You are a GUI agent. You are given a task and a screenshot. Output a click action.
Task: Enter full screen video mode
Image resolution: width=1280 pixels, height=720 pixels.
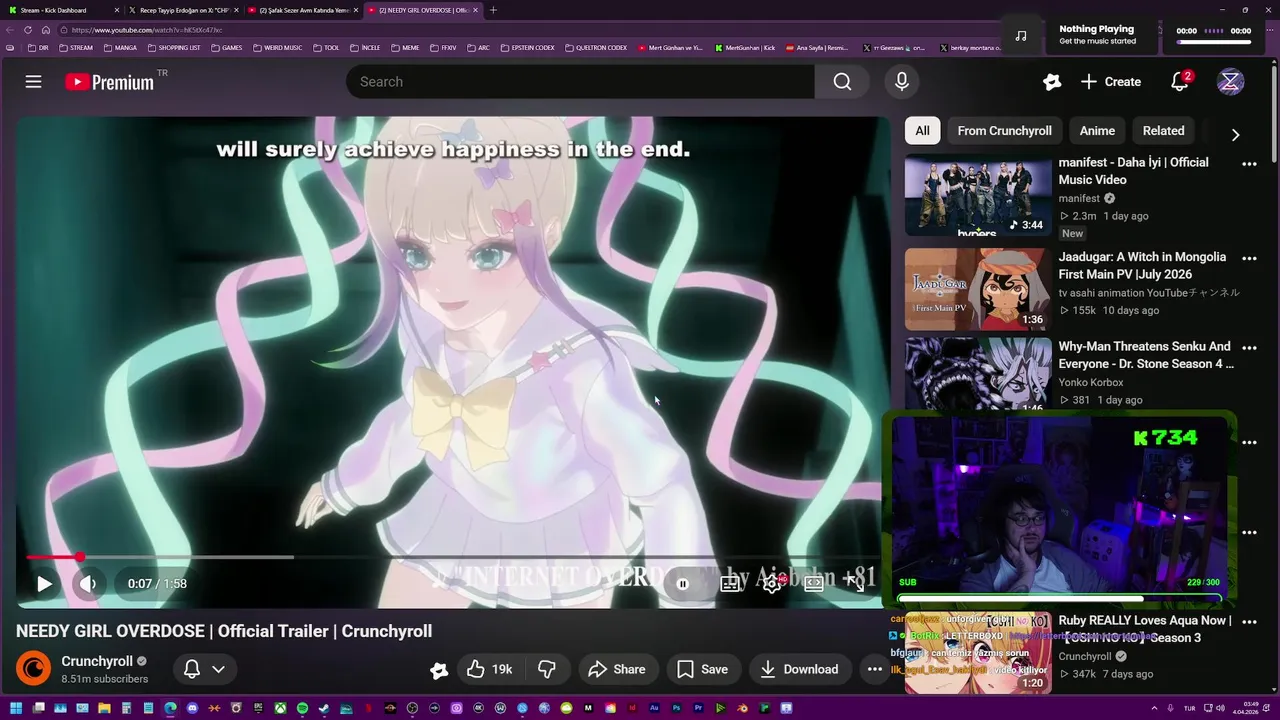tap(855, 584)
